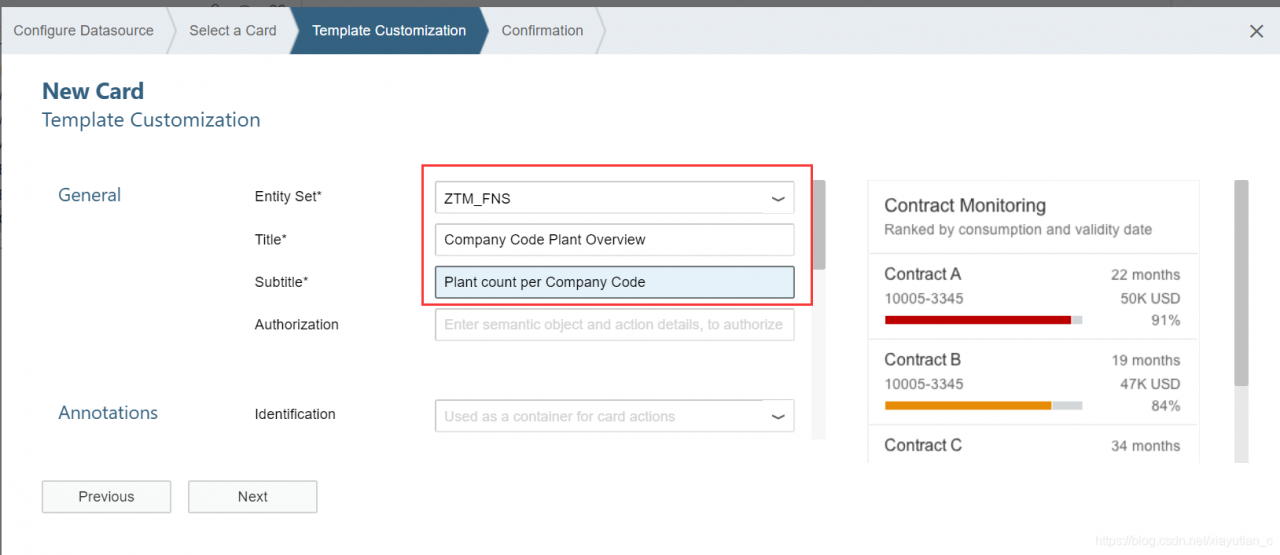The height and width of the screenshot is (555, 1280).
Task: Go to Configure Datasource step
Action: click(x=83, y=31)
